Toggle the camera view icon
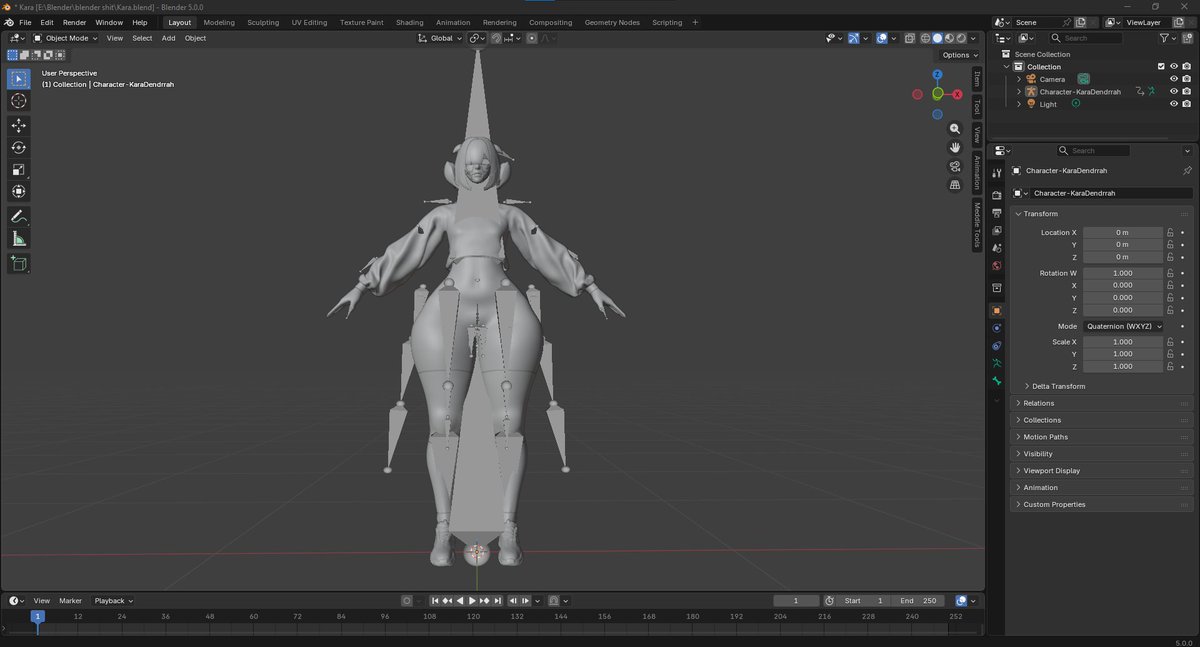The width and height of the screenshot is (1200, 647). tap(955, 166)
